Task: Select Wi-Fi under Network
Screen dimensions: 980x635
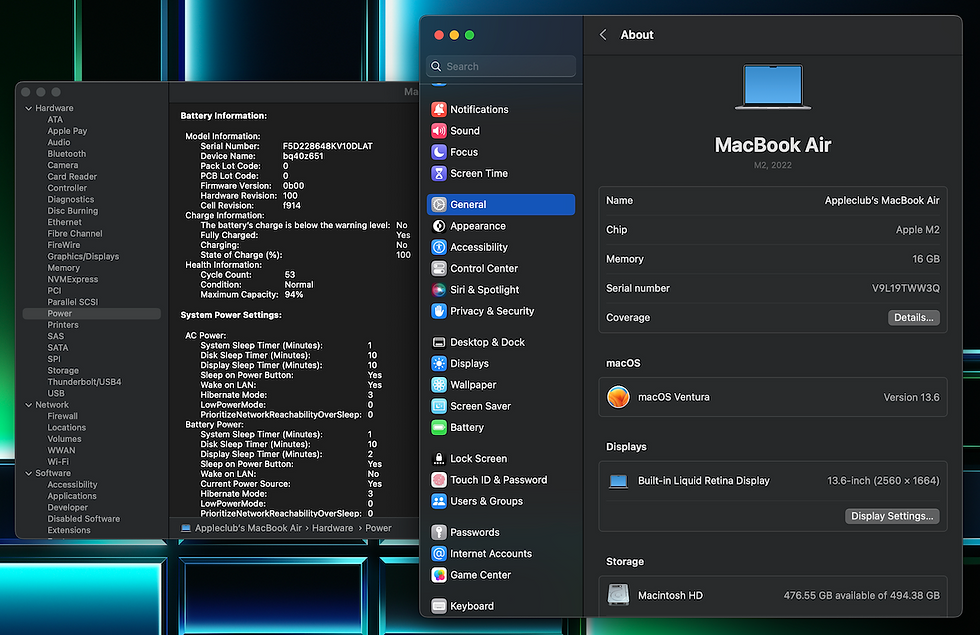Action: point(58,462)
